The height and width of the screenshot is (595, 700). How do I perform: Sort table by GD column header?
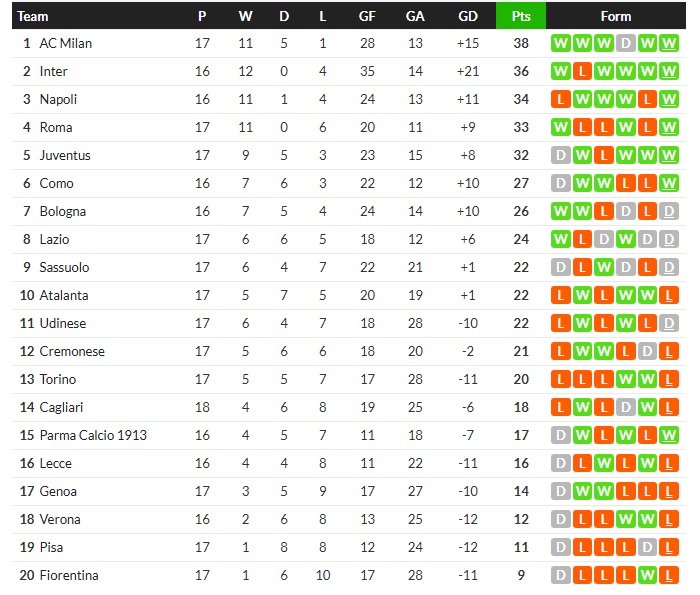pyautogui.click(x=467, y=16)
